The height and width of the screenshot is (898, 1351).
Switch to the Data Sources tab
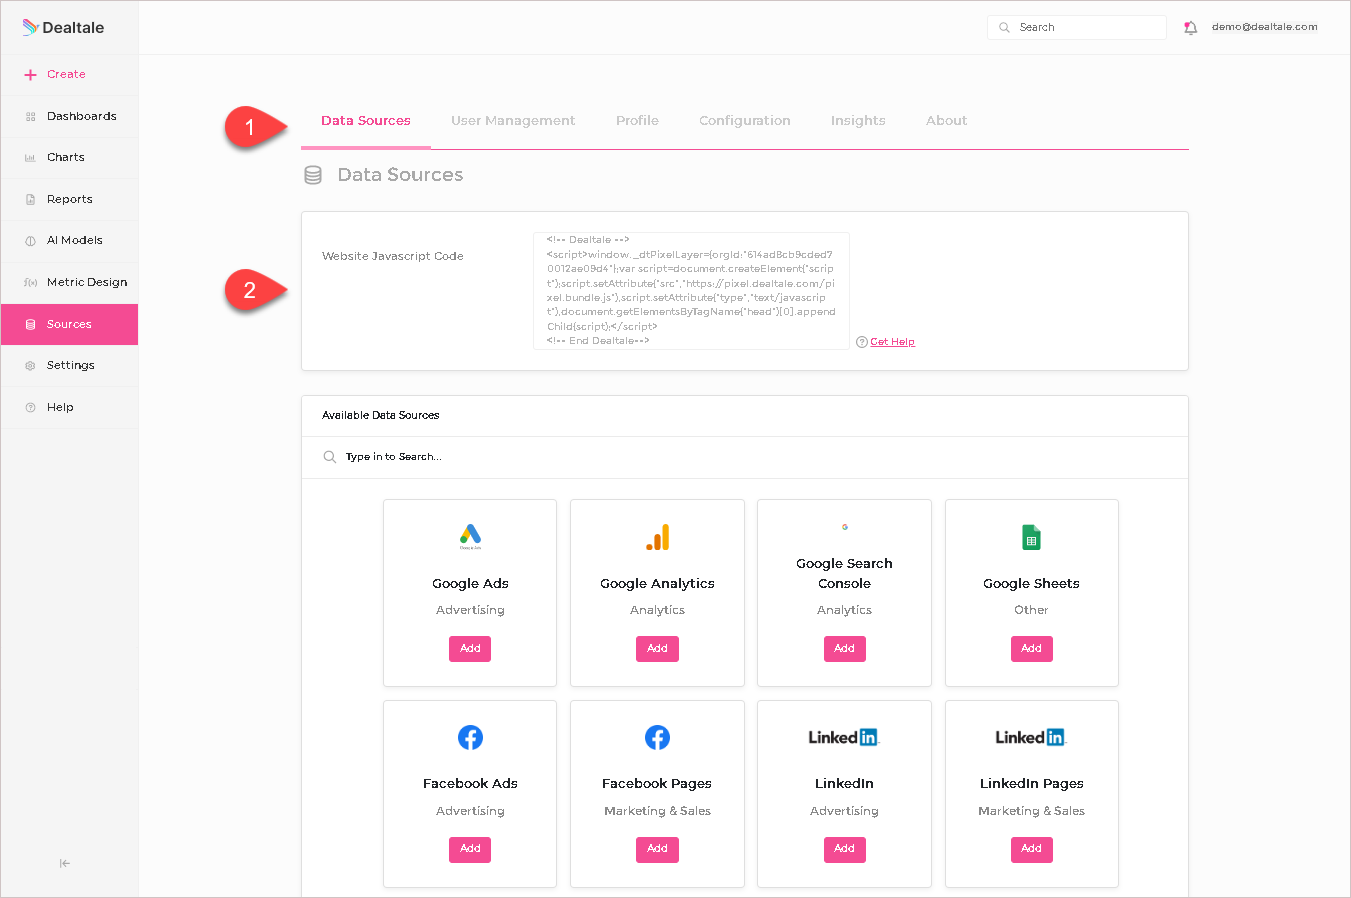point(366,121)
